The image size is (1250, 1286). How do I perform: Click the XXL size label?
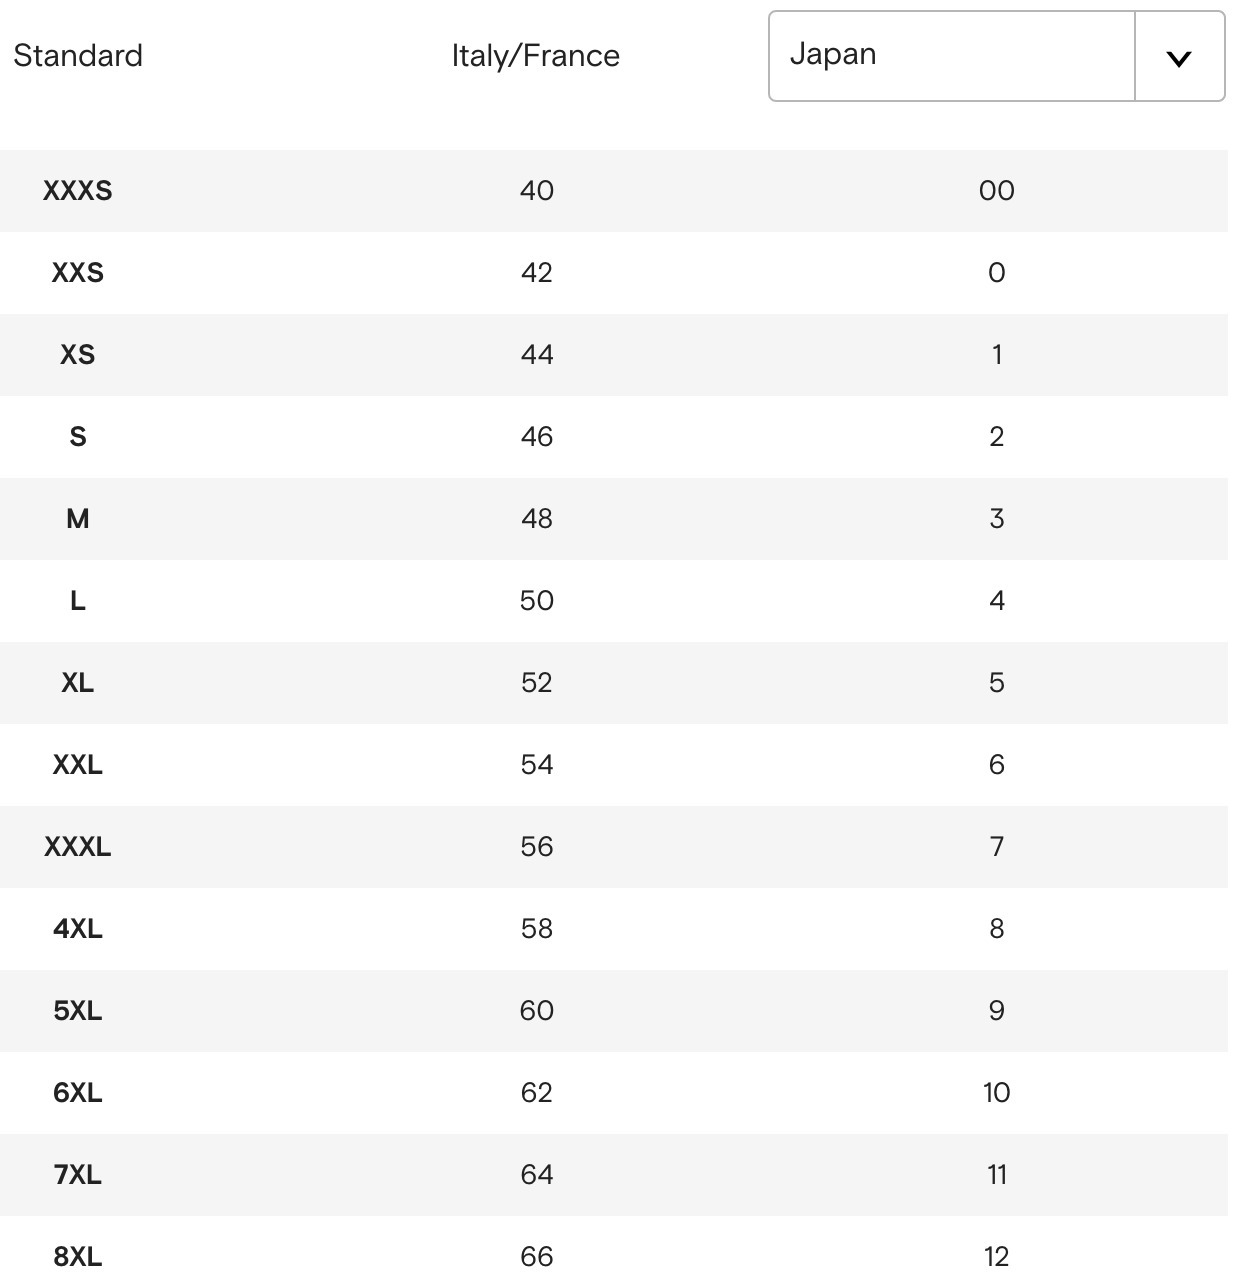pos(78,764)
